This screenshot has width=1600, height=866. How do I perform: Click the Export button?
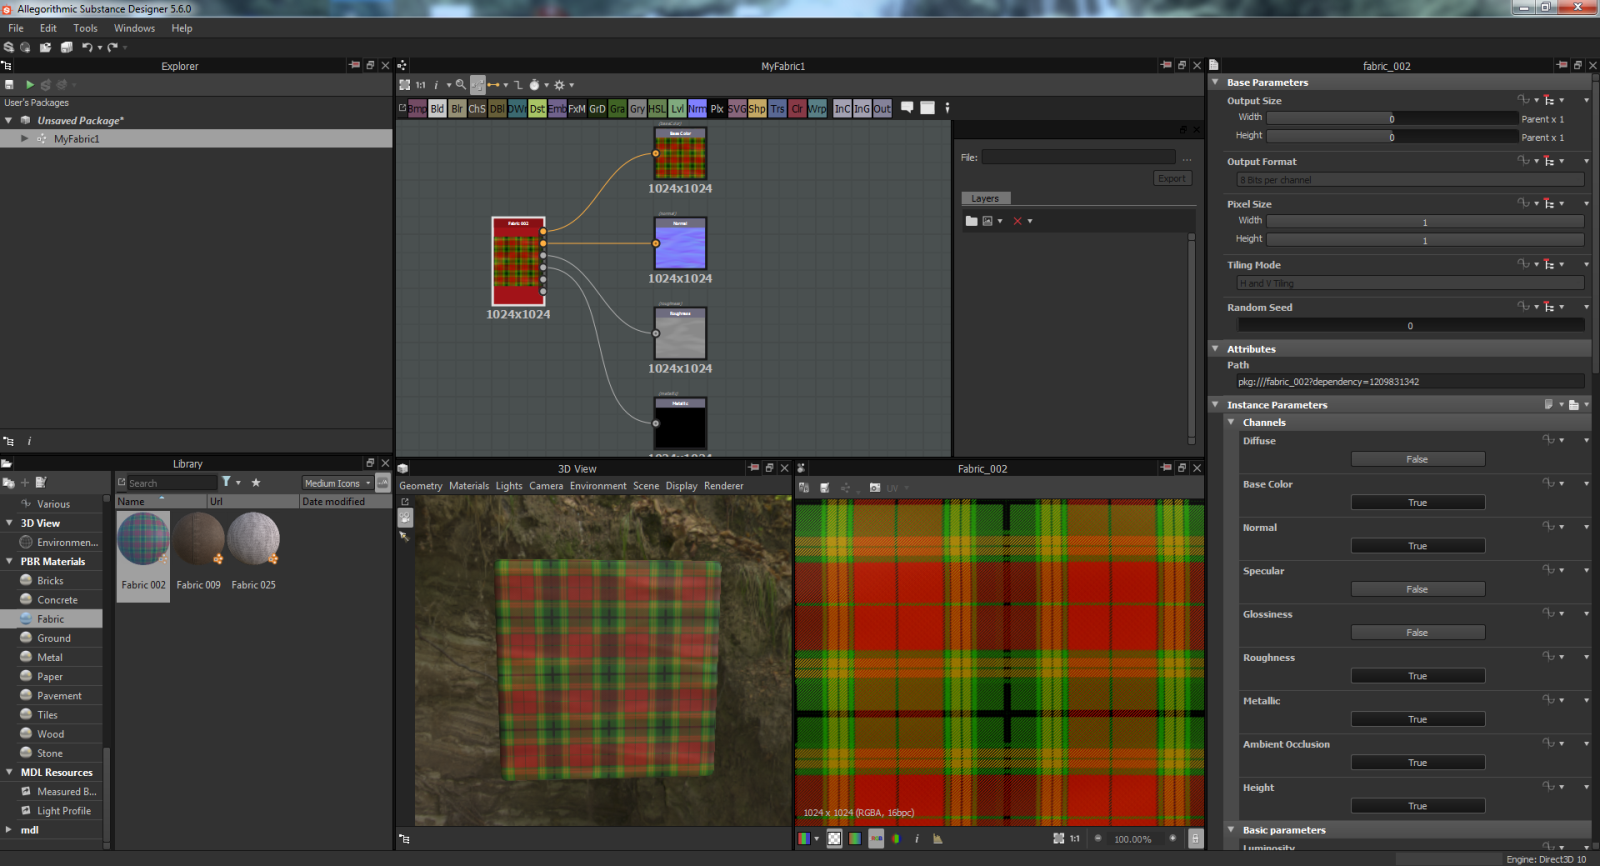click(1172, 178)
